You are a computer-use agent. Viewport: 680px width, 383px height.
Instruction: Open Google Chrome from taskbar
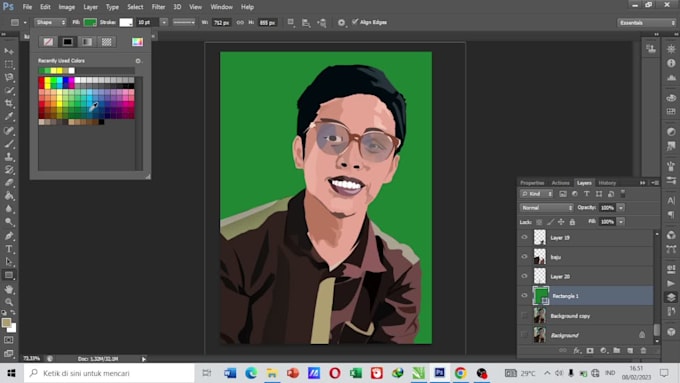[460, 373]
